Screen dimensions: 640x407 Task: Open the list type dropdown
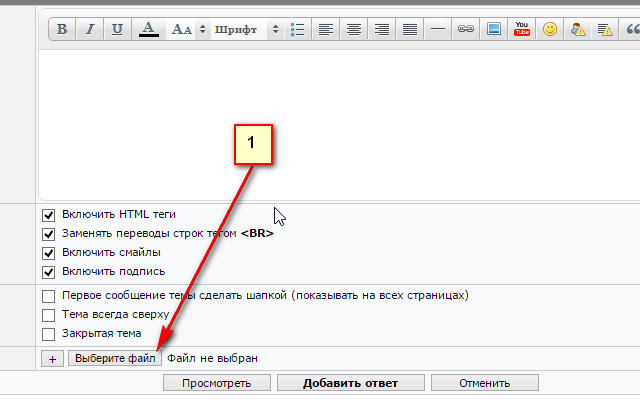click(x=297, y=30)
